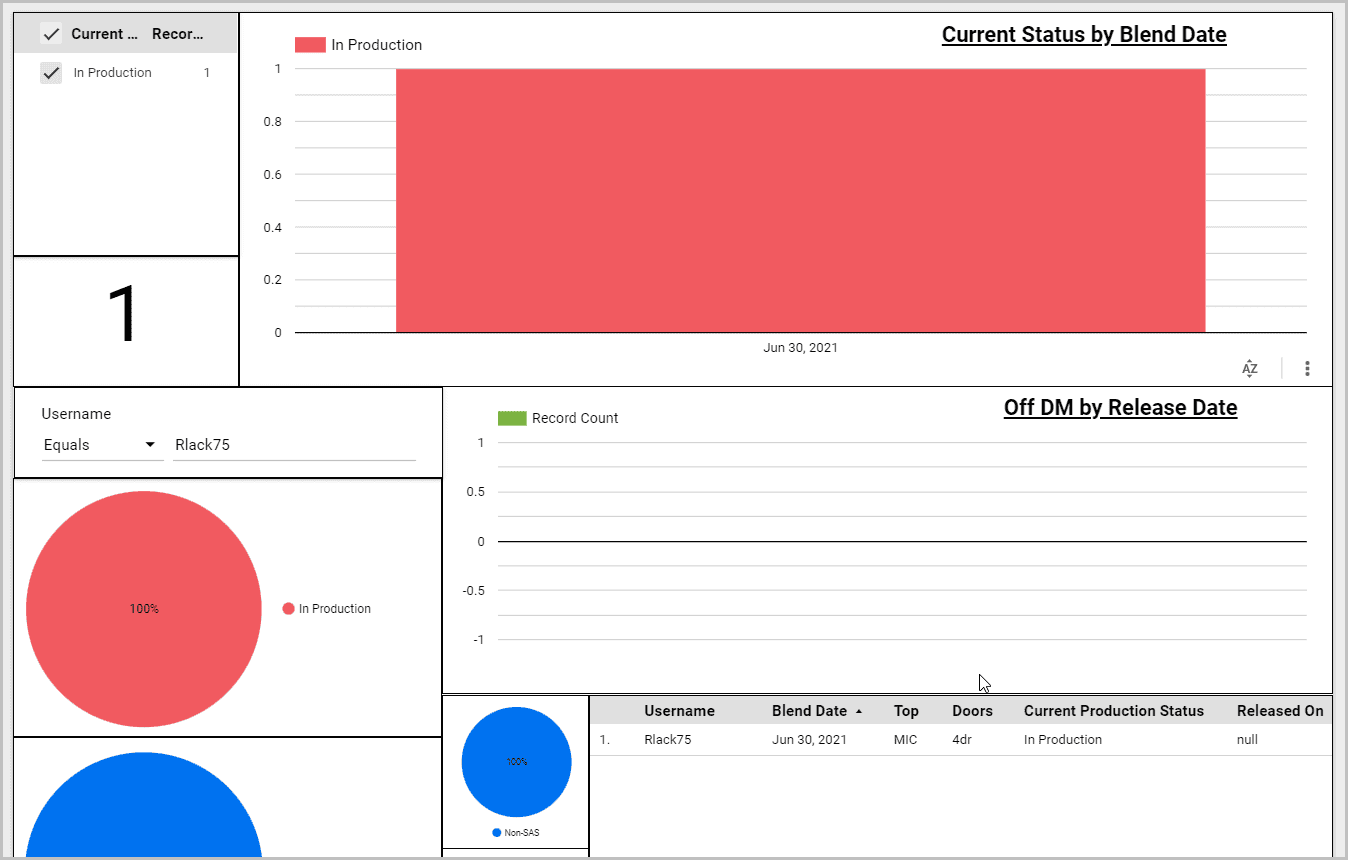Image resolution: width=1348 pixels, height=860 pixels.
Task: Click the Current Status by Blend Date title
Action: tap(1084, 35)
